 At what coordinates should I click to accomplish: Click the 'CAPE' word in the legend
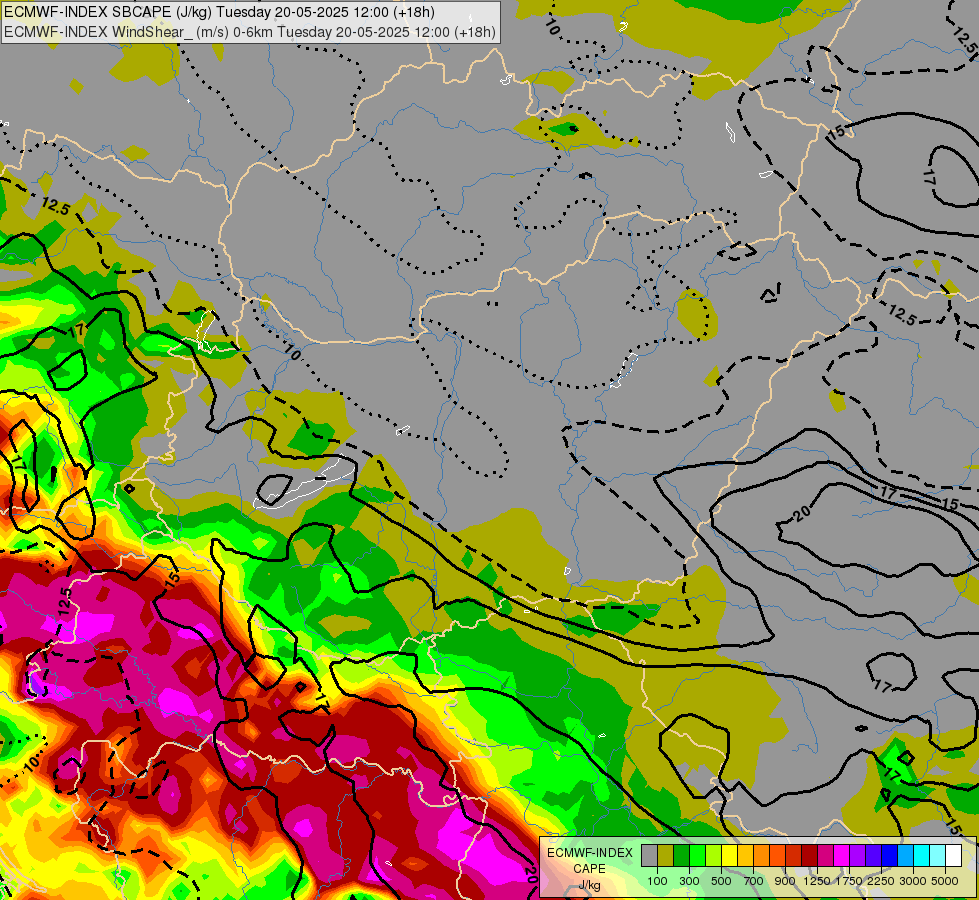point(589,869)
